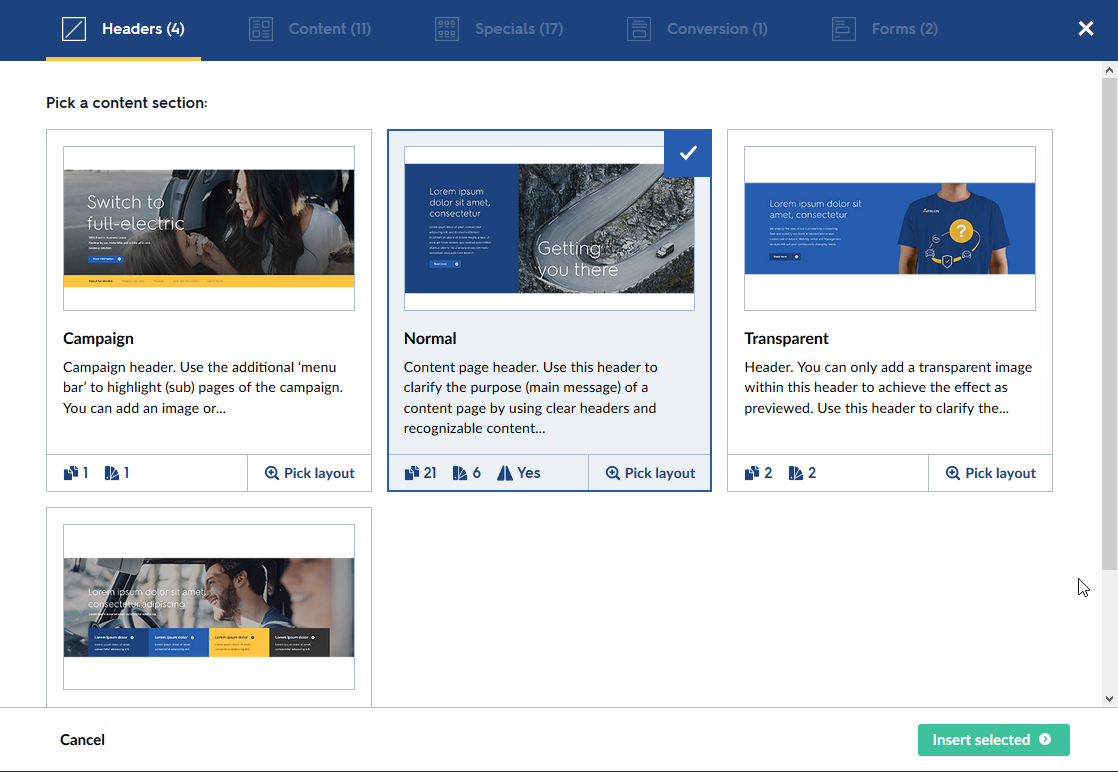Click the Transparent title text
Image resolution: width=1118 pixels, height=772 pixels.
coord(786,339)
